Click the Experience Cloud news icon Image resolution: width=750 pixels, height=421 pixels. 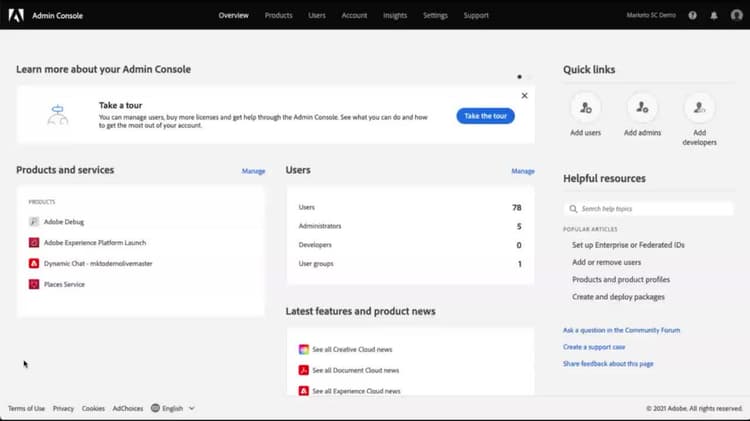[x=304, y=391]
